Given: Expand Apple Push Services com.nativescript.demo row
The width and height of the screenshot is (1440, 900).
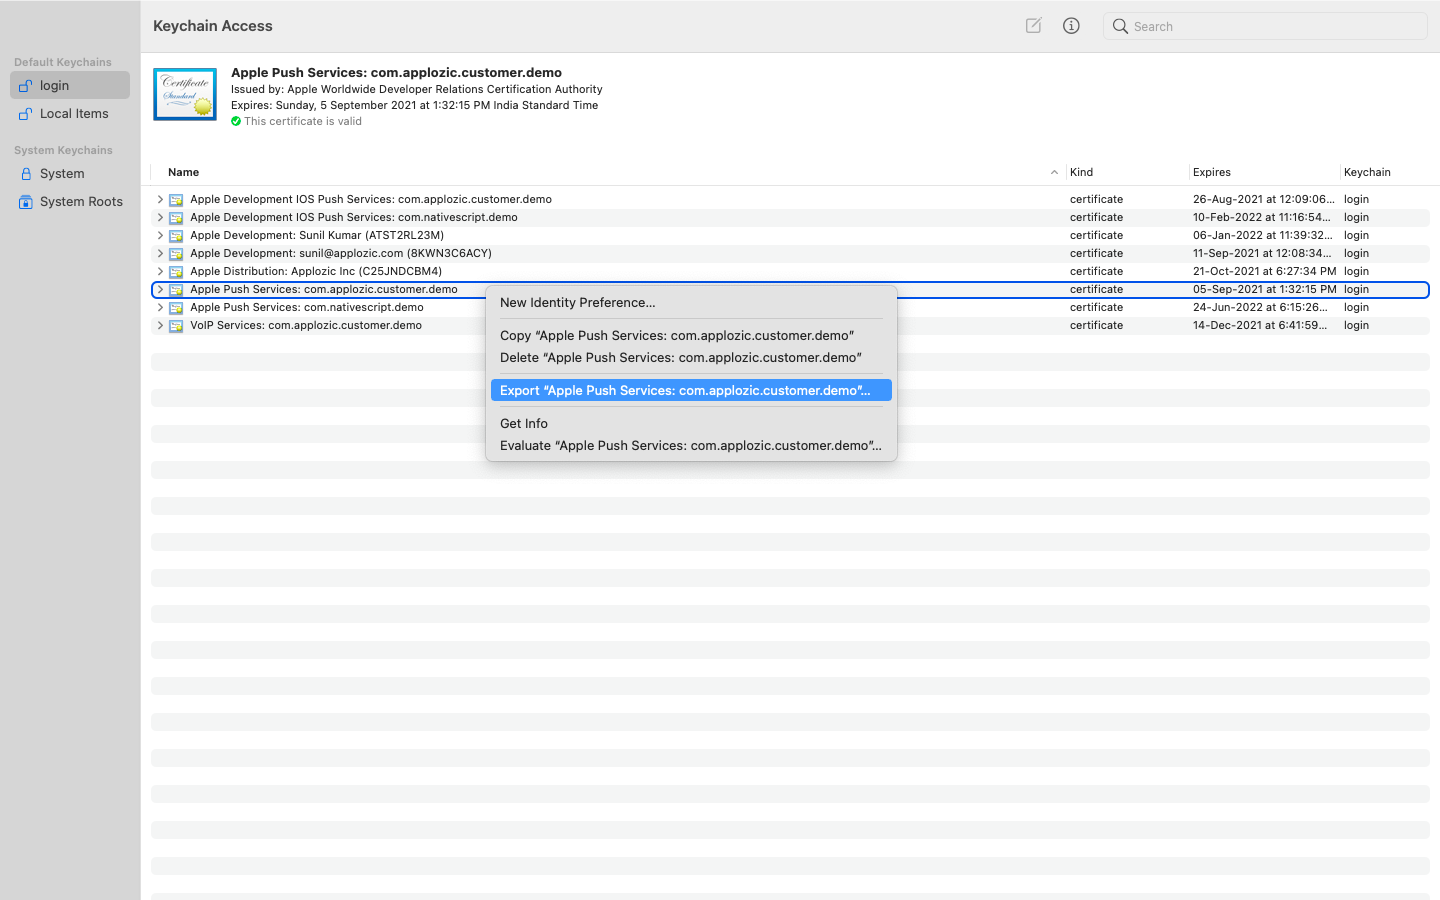Looking at the screenshot, I should [x=160, y=307].
